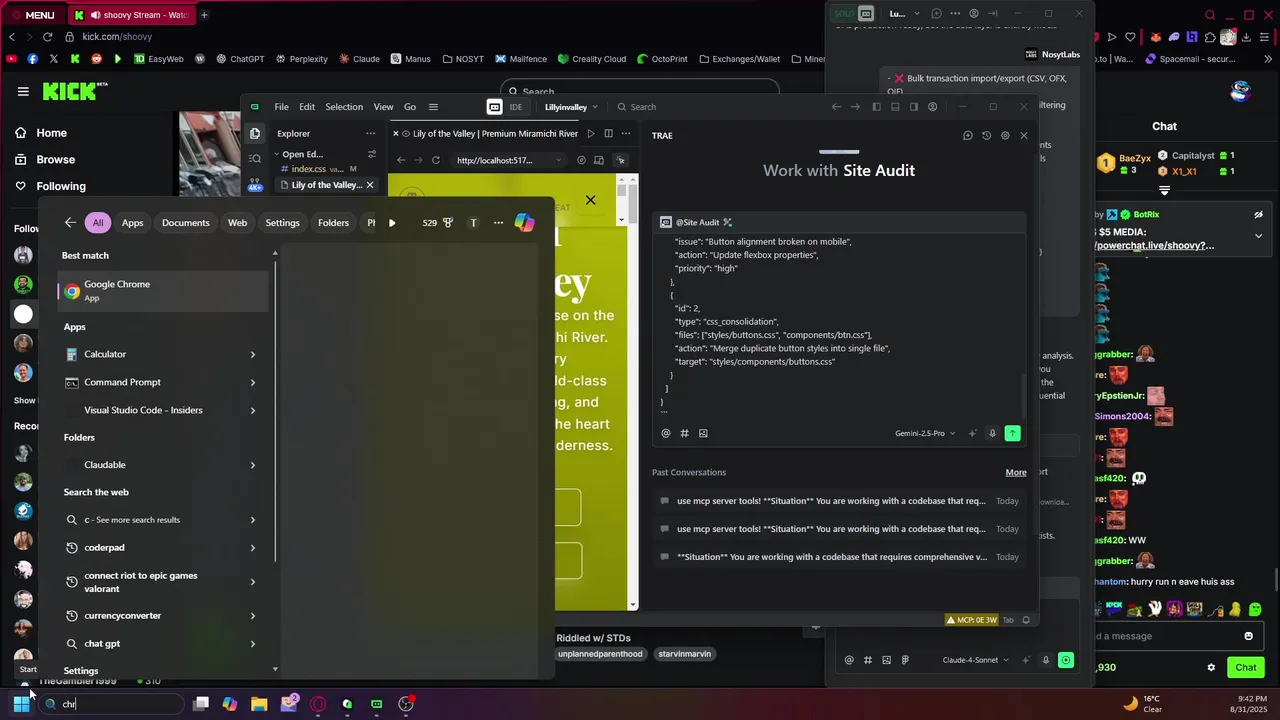Expand coderpad web suggestion
This screenshot has height=720, width=1280.
(252, 548)
